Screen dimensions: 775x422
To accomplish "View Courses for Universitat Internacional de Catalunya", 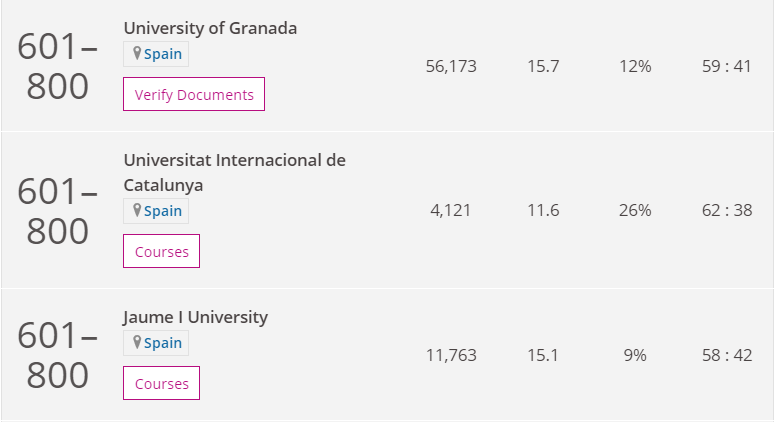I will [162, 251].
